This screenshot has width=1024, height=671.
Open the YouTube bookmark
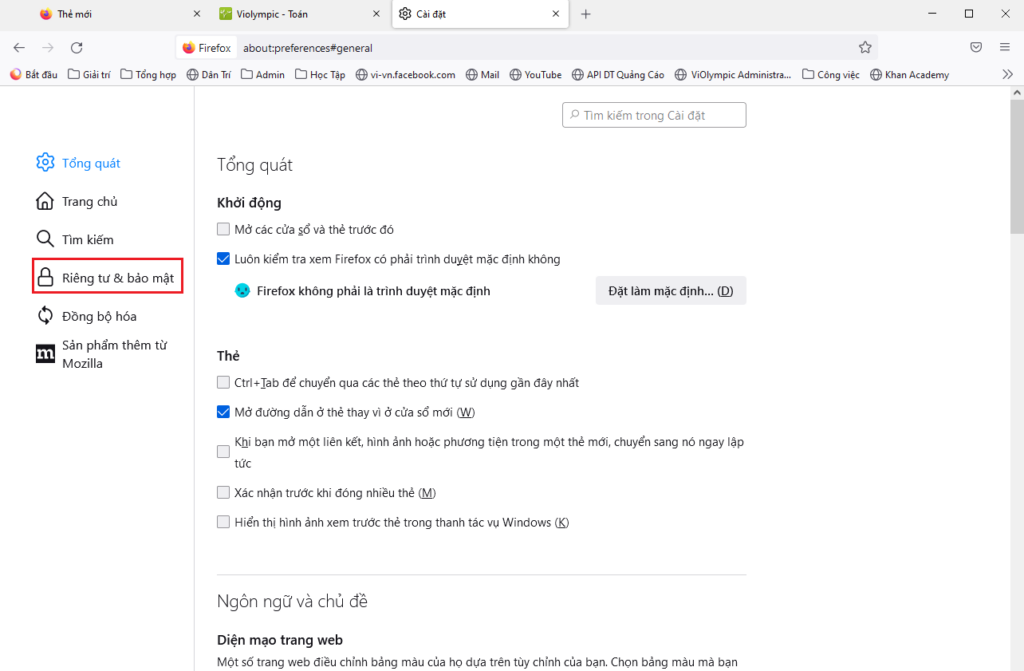tap(536, 74)
